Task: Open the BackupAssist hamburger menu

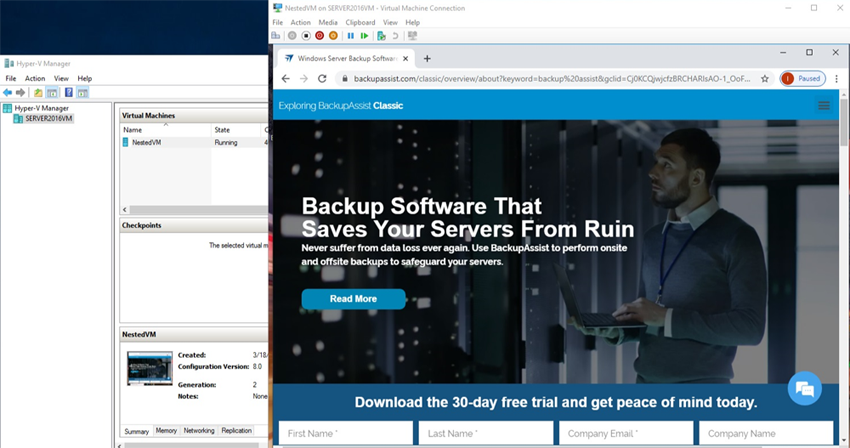Action: pos(824,106)
